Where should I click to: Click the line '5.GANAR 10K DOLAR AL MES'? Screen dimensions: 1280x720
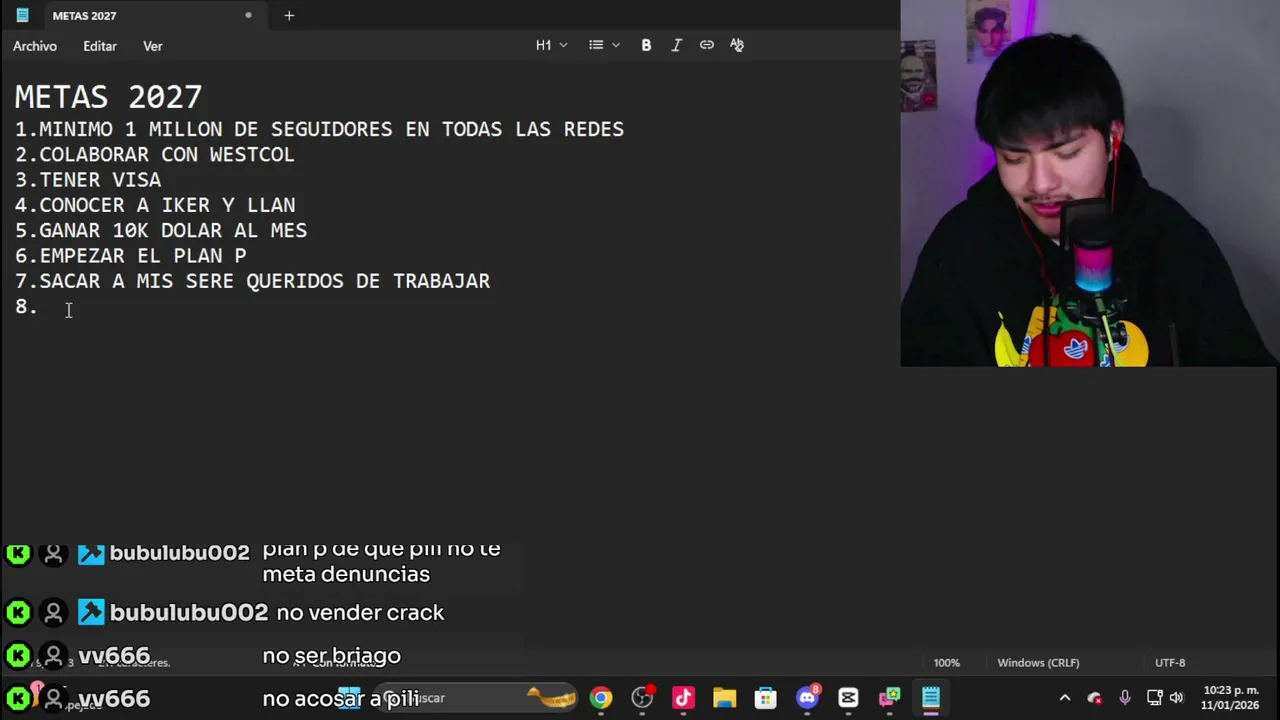(x=161, y=230)
